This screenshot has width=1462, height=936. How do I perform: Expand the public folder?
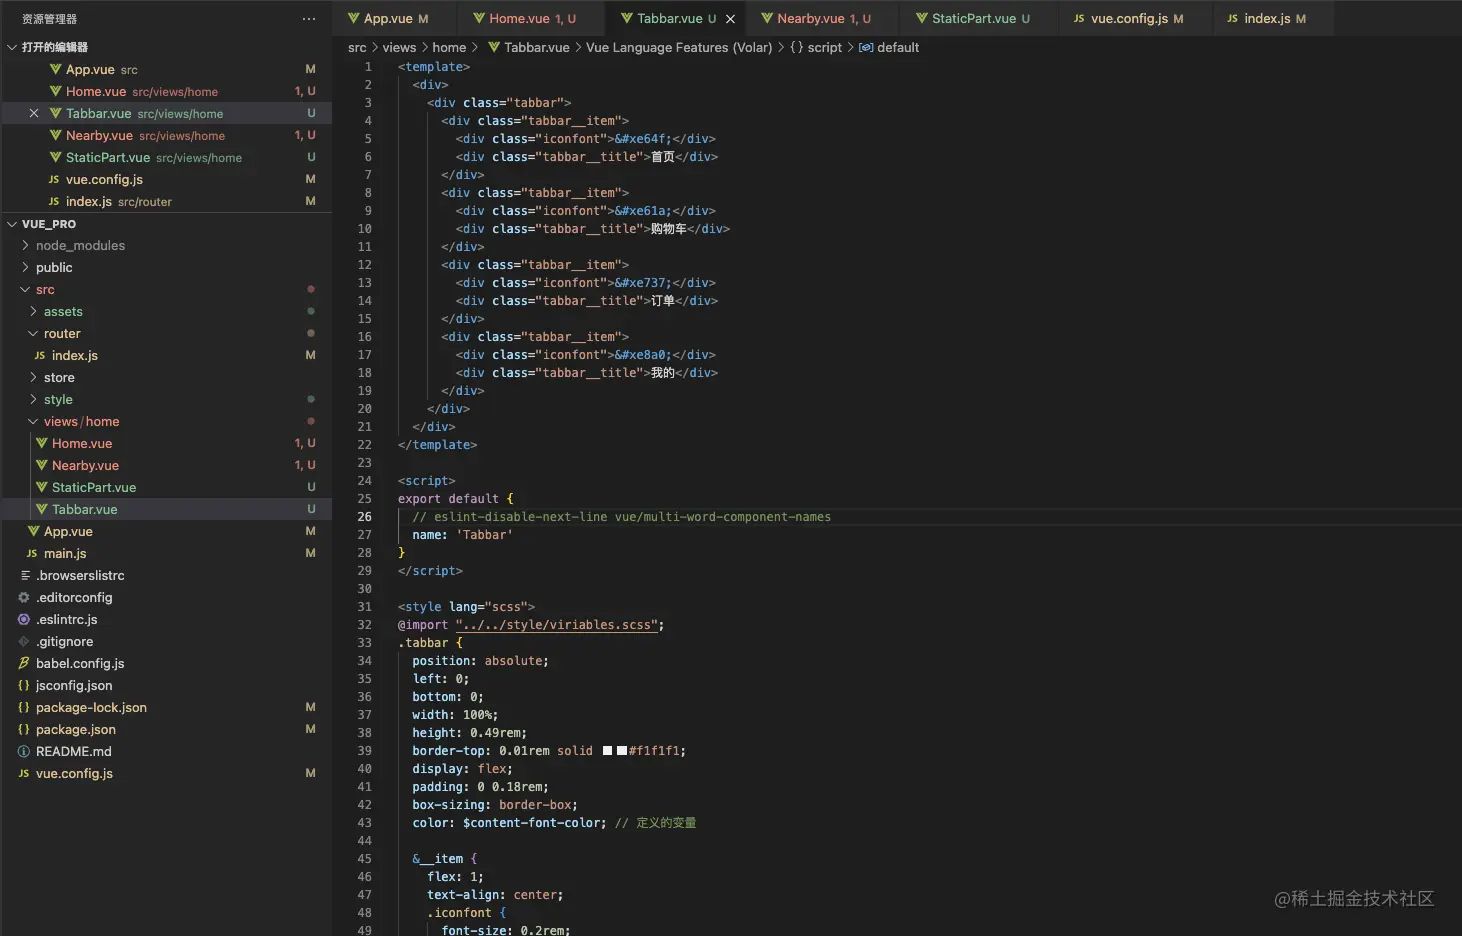[54, 267]
